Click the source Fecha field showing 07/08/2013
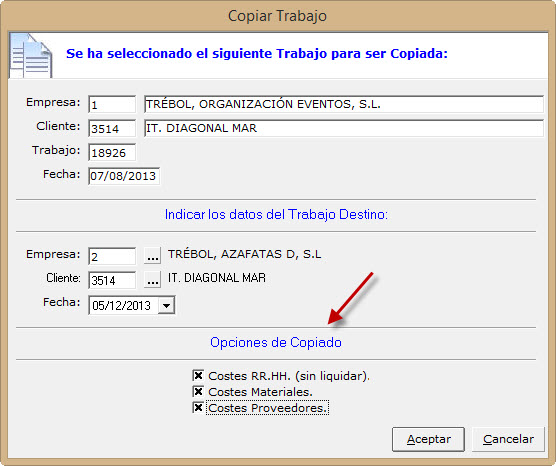The image size is (556, 466). point(124,176)
